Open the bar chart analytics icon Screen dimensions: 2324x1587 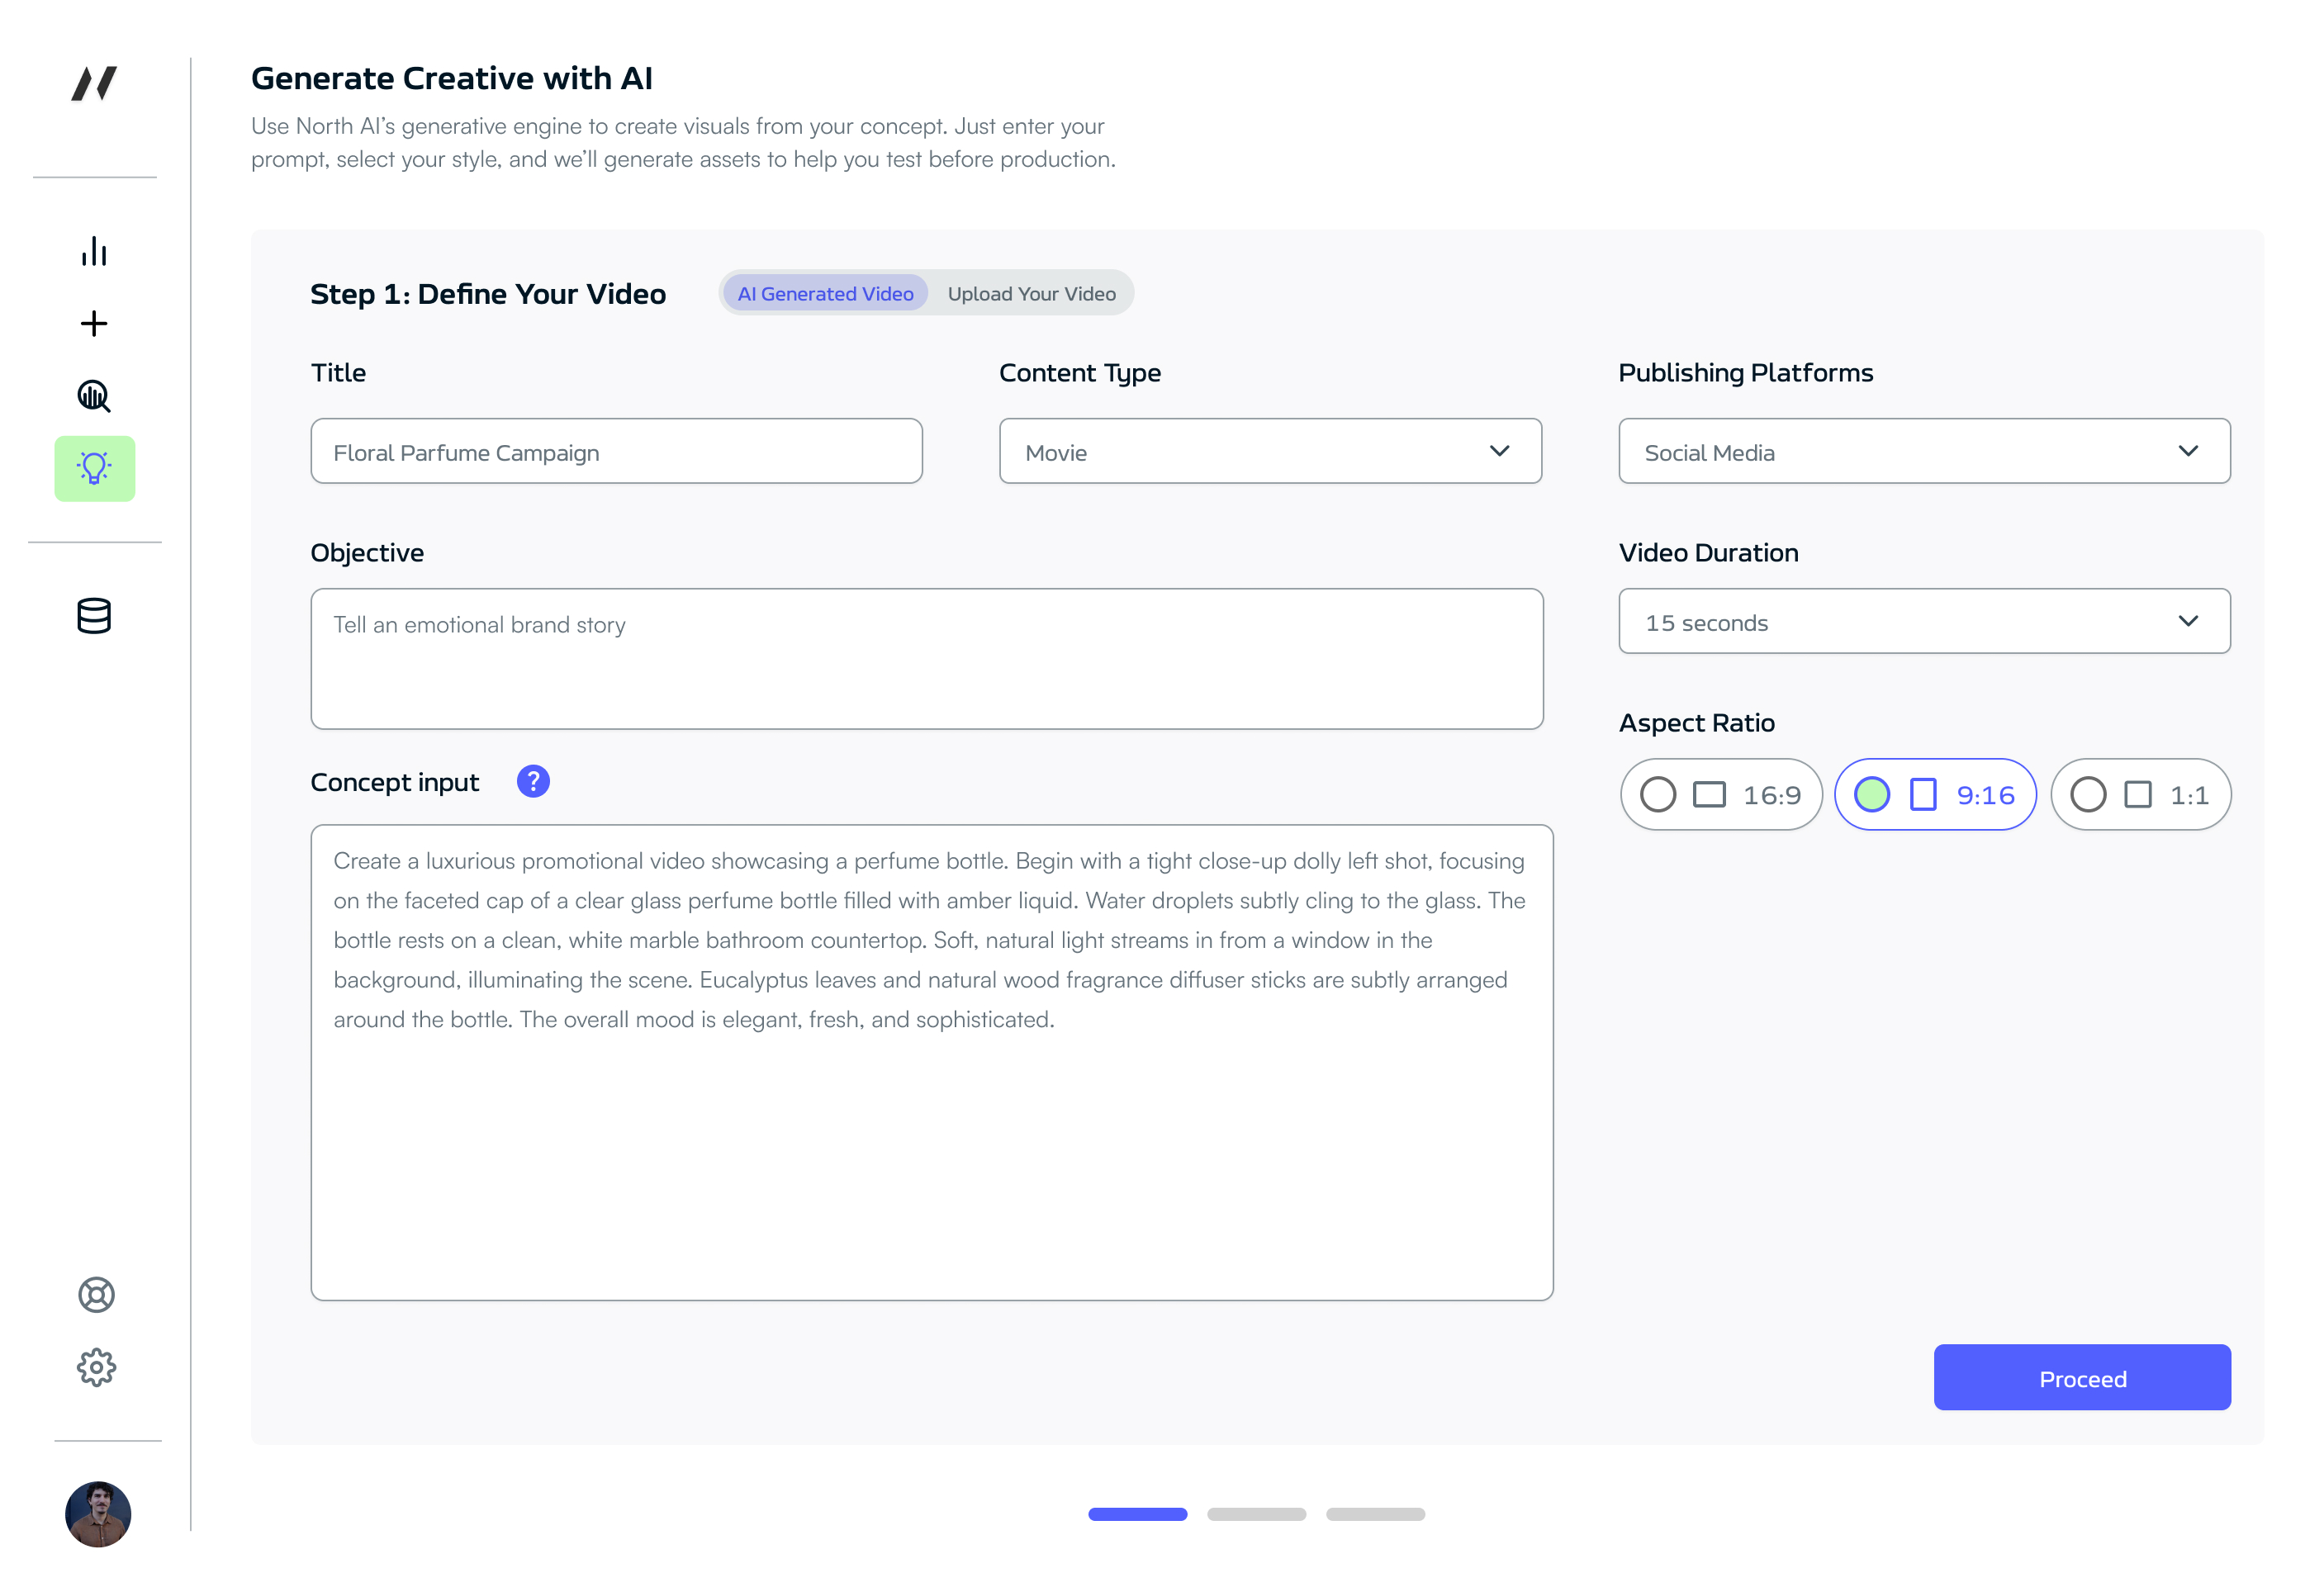[x=94, y=251]
